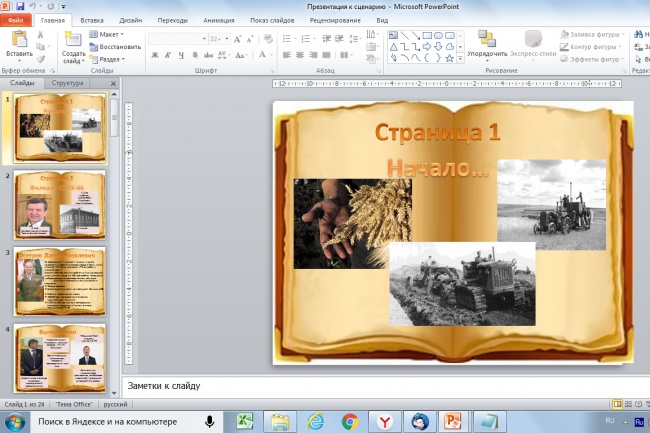Toggle bold (Ж) formatting
The image size is (650, 433).
tap(155, 55)
